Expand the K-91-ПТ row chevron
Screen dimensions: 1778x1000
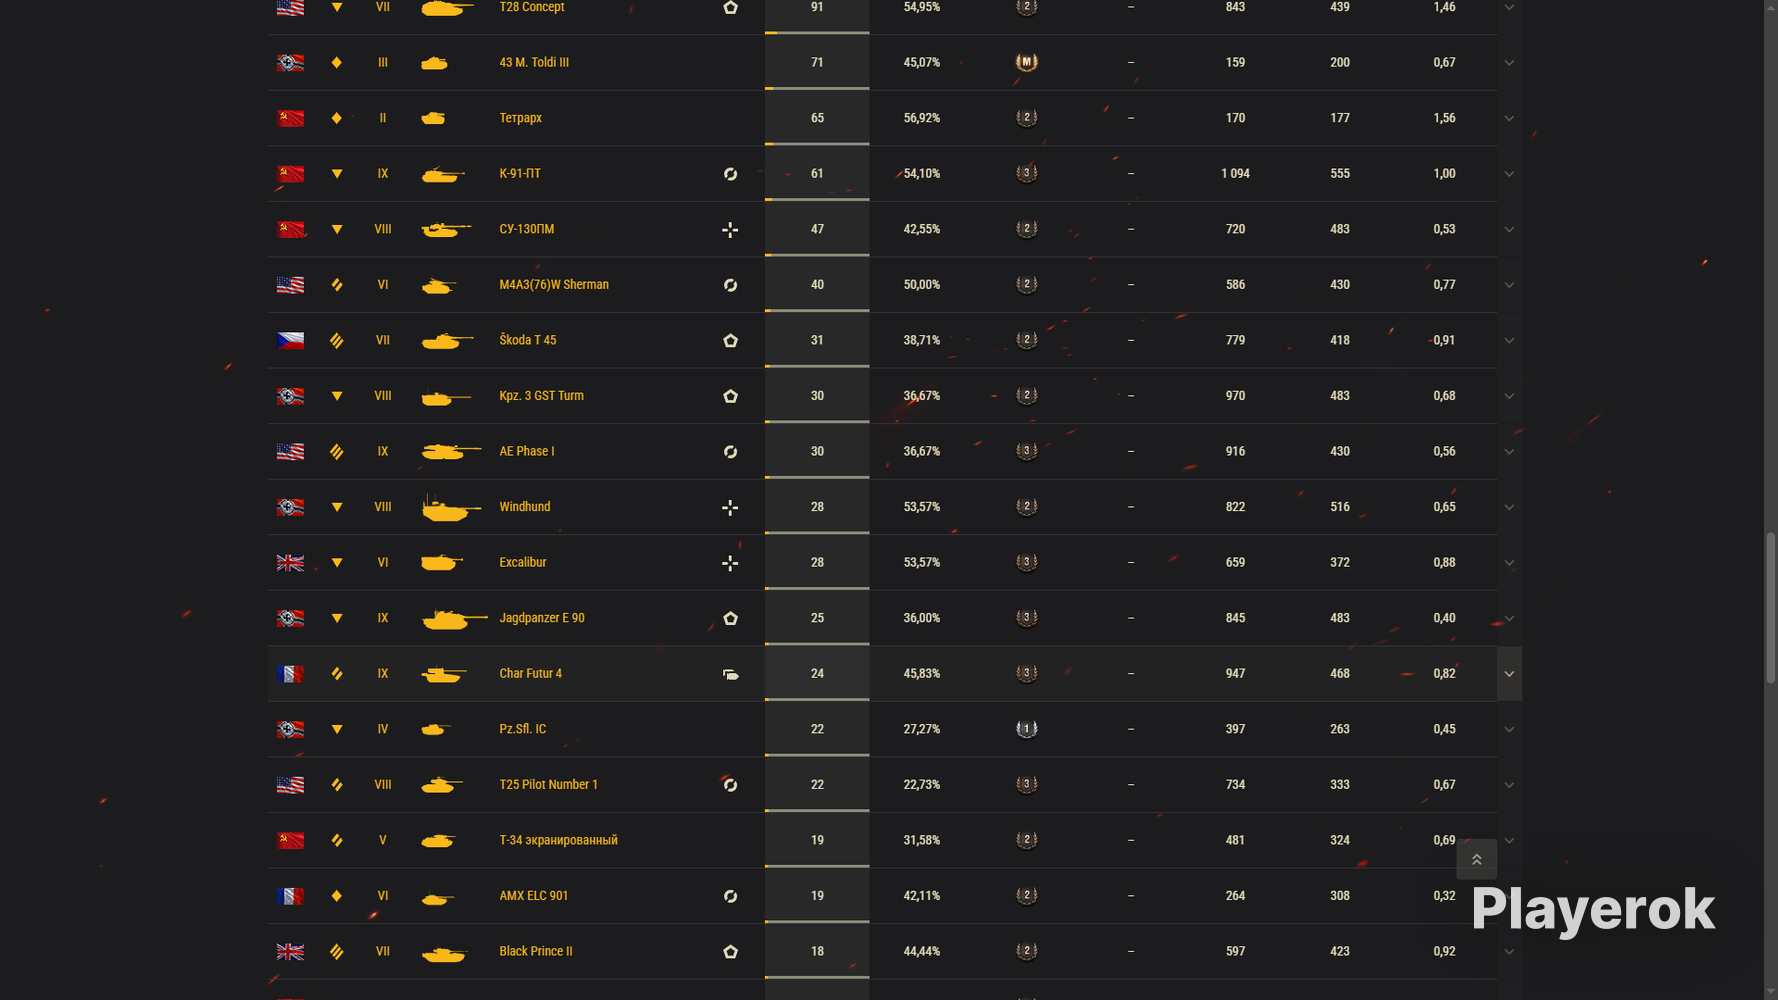click(x=1509, y=174)
